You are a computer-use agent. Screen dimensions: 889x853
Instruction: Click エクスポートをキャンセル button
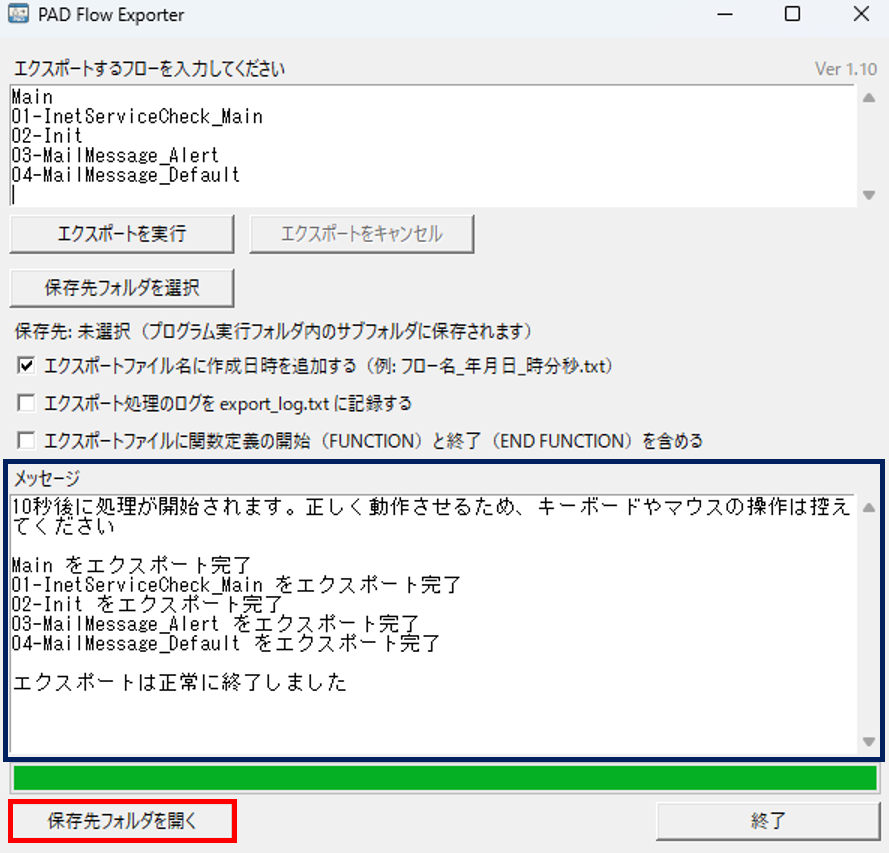[x=362, y=234]
